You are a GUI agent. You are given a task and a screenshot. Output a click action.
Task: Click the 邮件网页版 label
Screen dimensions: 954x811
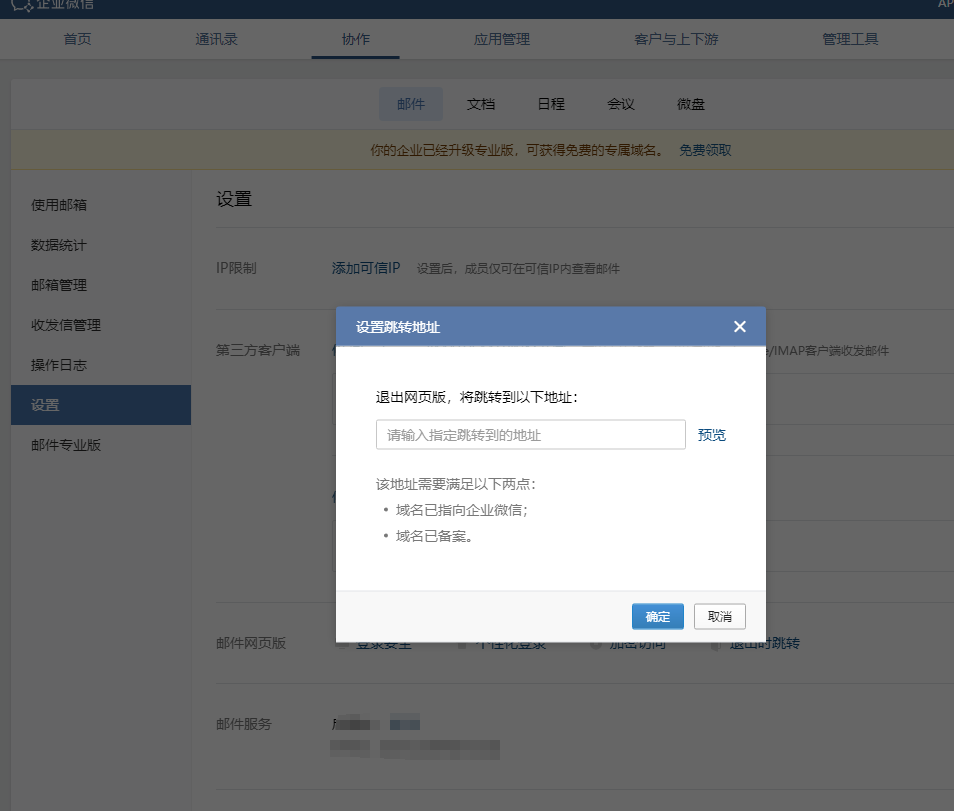[251, 643]
